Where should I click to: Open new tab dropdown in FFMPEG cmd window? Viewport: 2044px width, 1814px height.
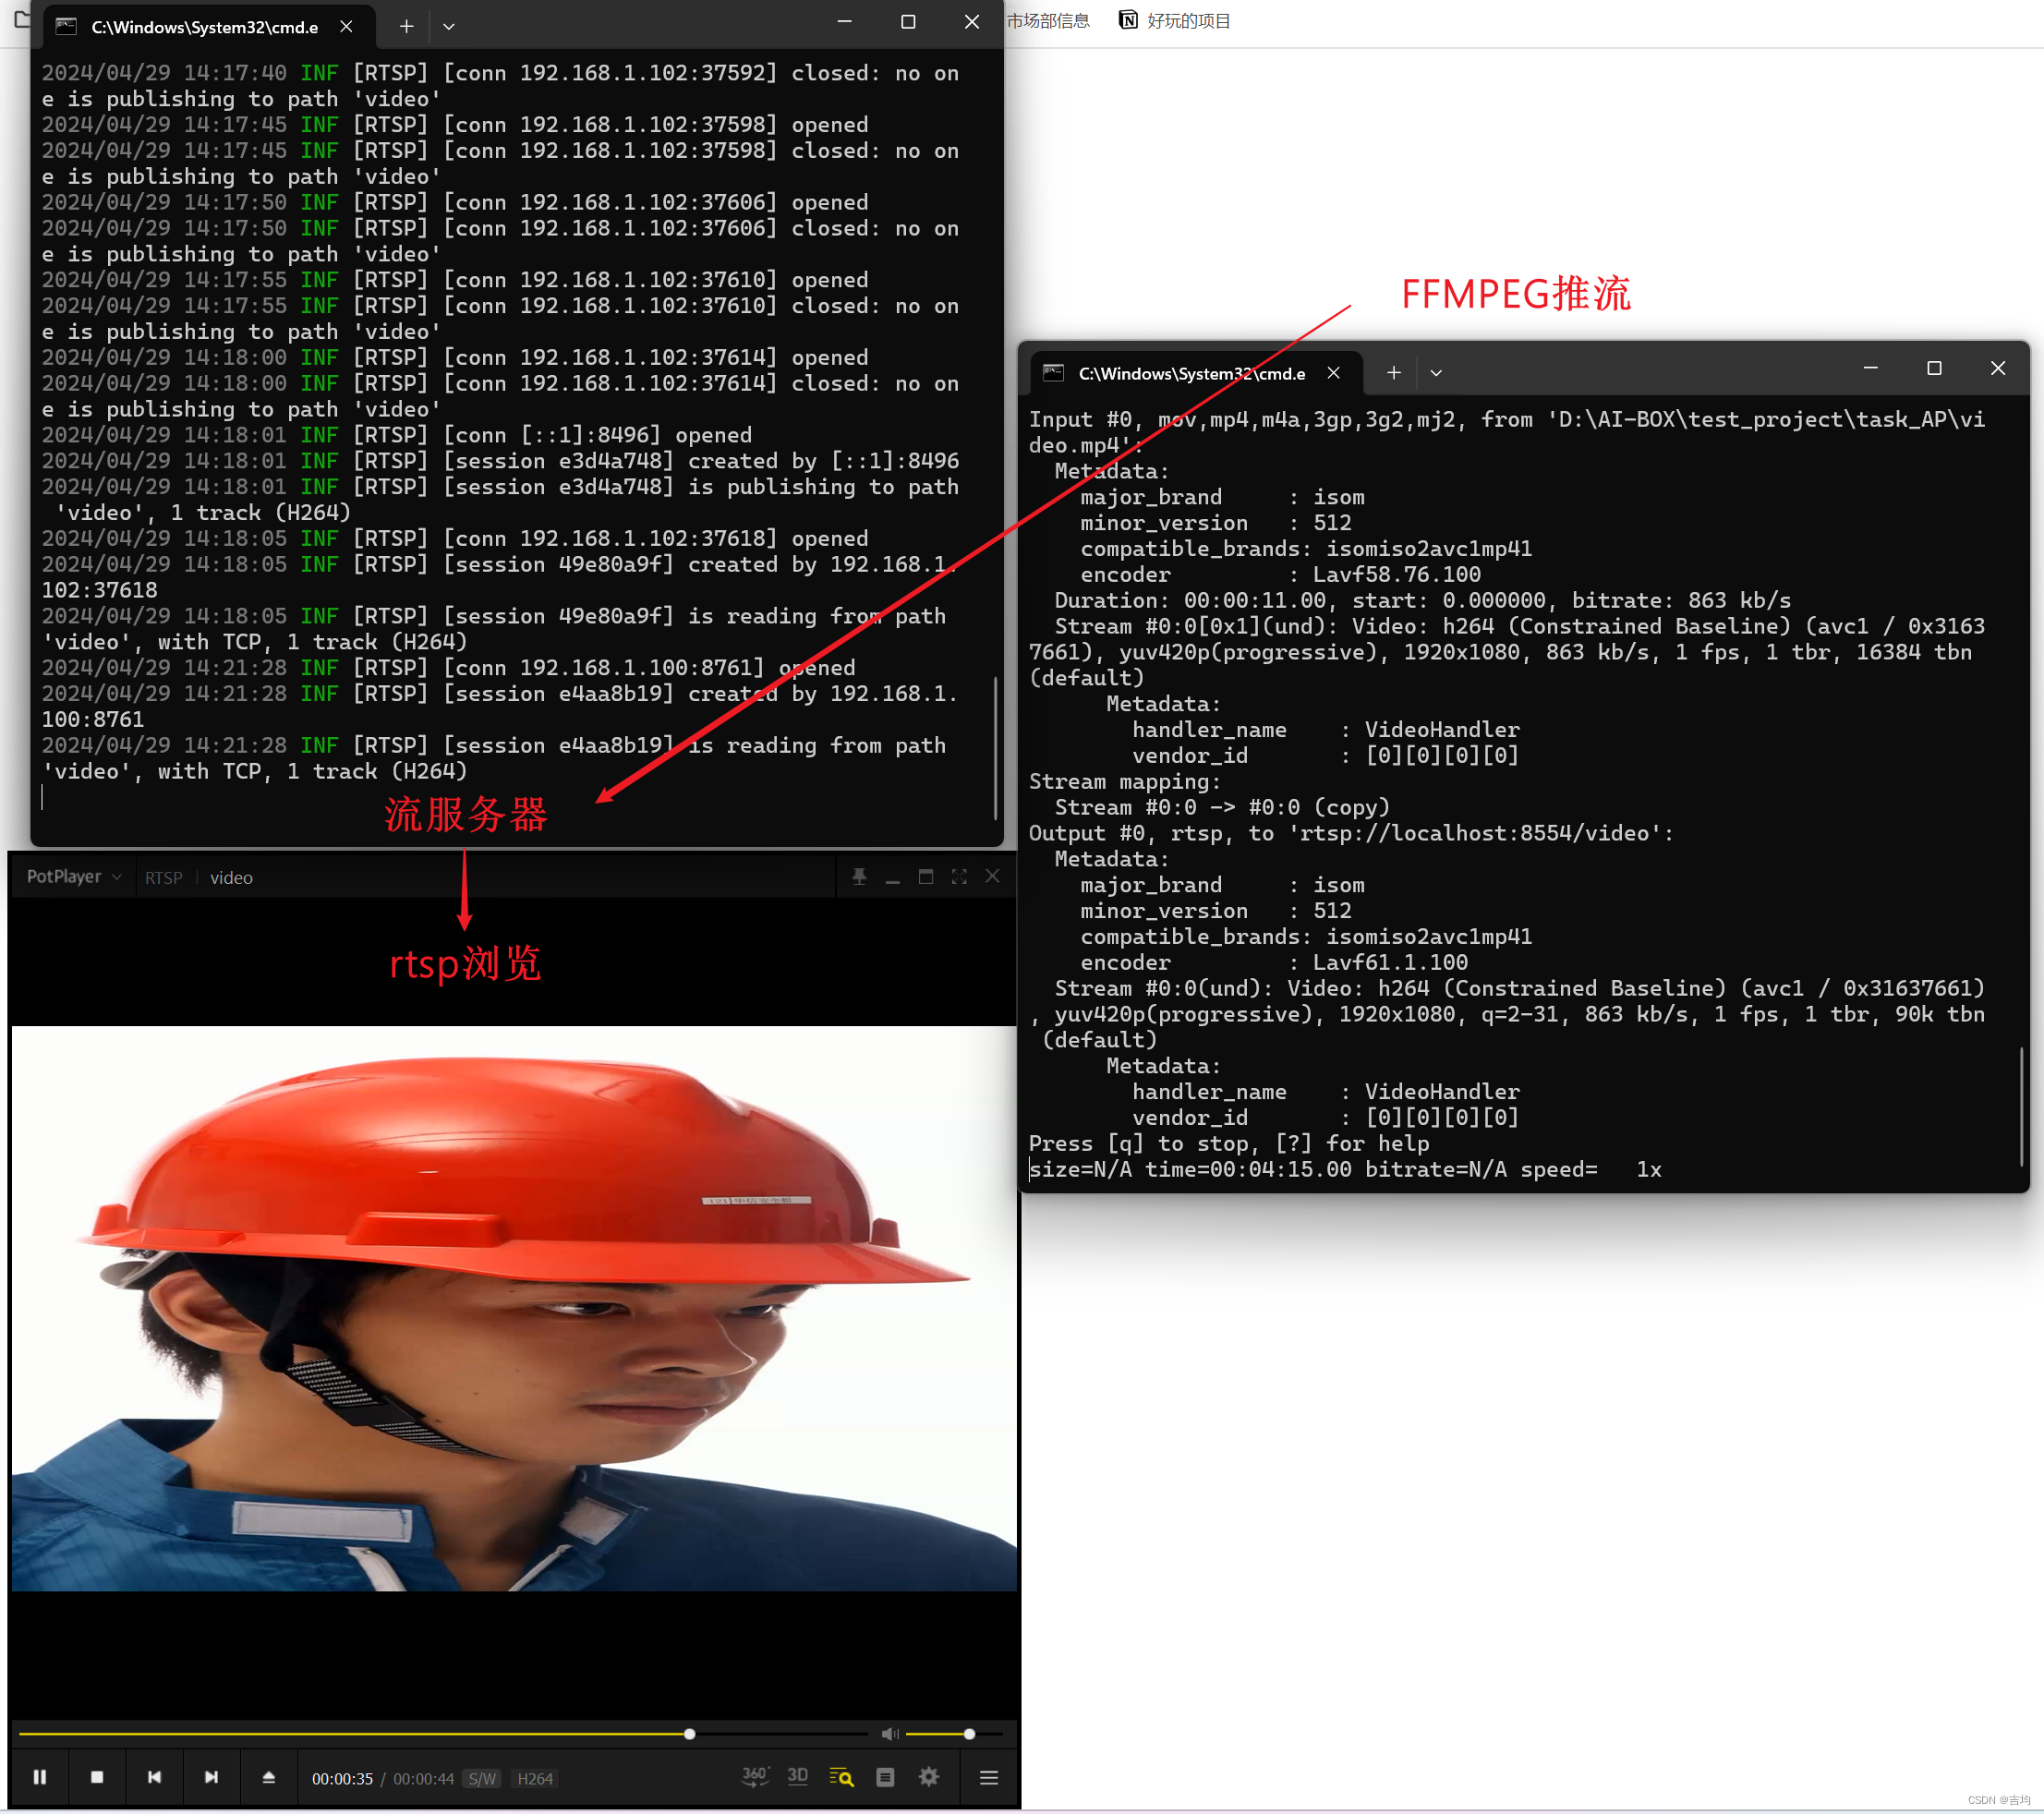(x=1436, y=373)
